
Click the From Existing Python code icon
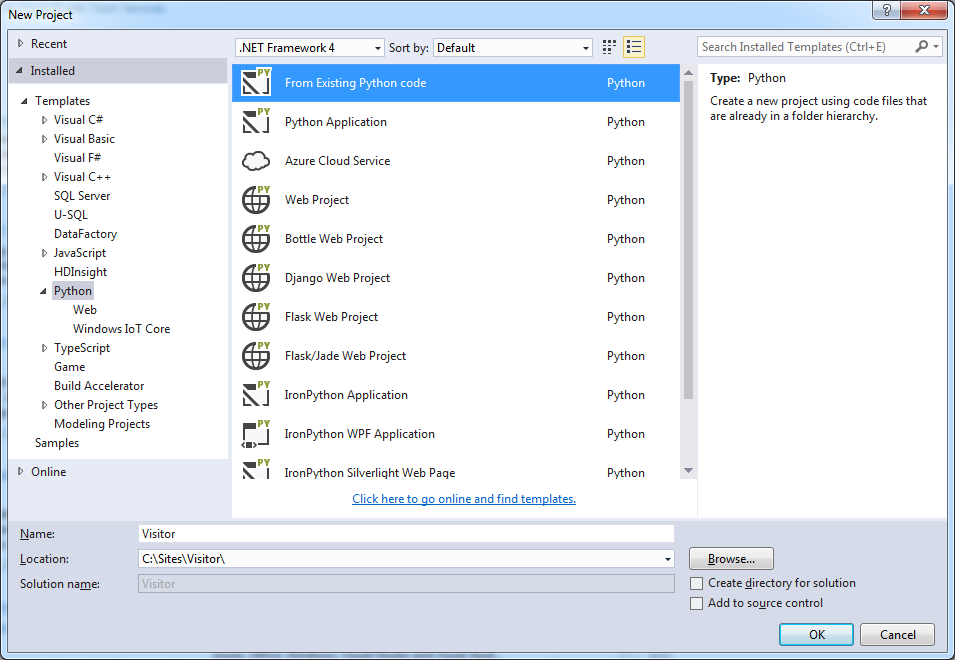coord(256,83)
